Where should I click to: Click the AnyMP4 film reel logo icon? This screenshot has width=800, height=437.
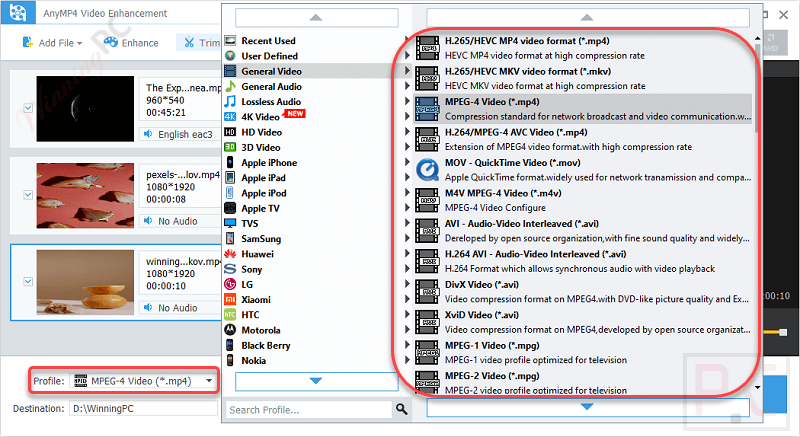tap(18, 12)
